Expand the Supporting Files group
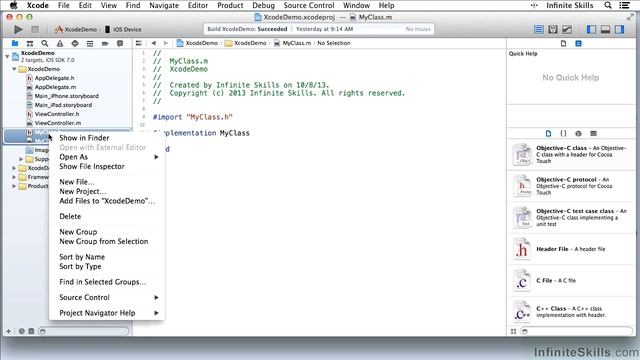 (x=21, y=159)
